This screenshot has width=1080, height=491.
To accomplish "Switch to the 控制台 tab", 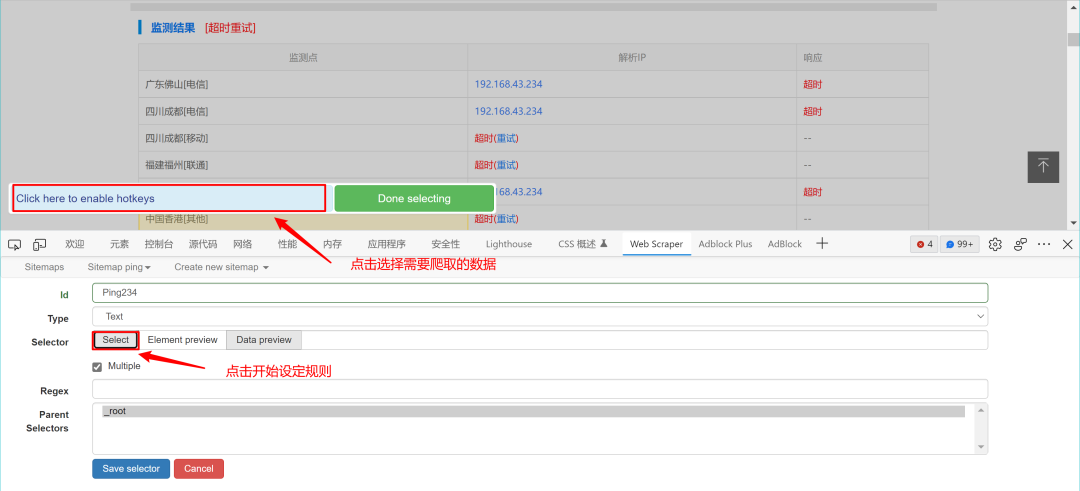I will point(159,244).
